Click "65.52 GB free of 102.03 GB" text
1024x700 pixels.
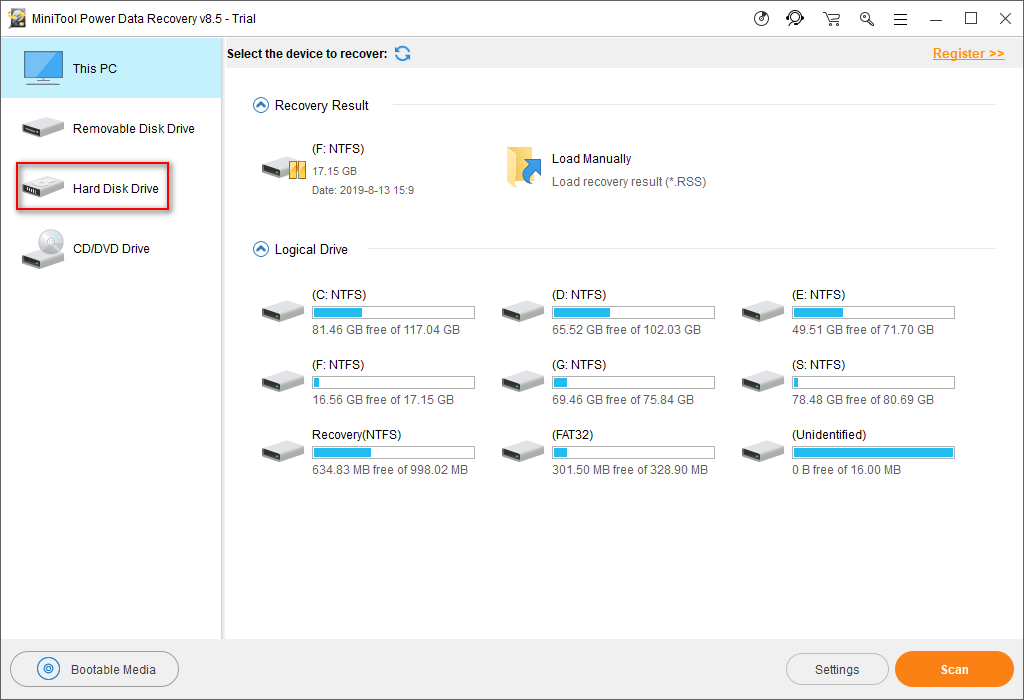click(x=626, y=330)
